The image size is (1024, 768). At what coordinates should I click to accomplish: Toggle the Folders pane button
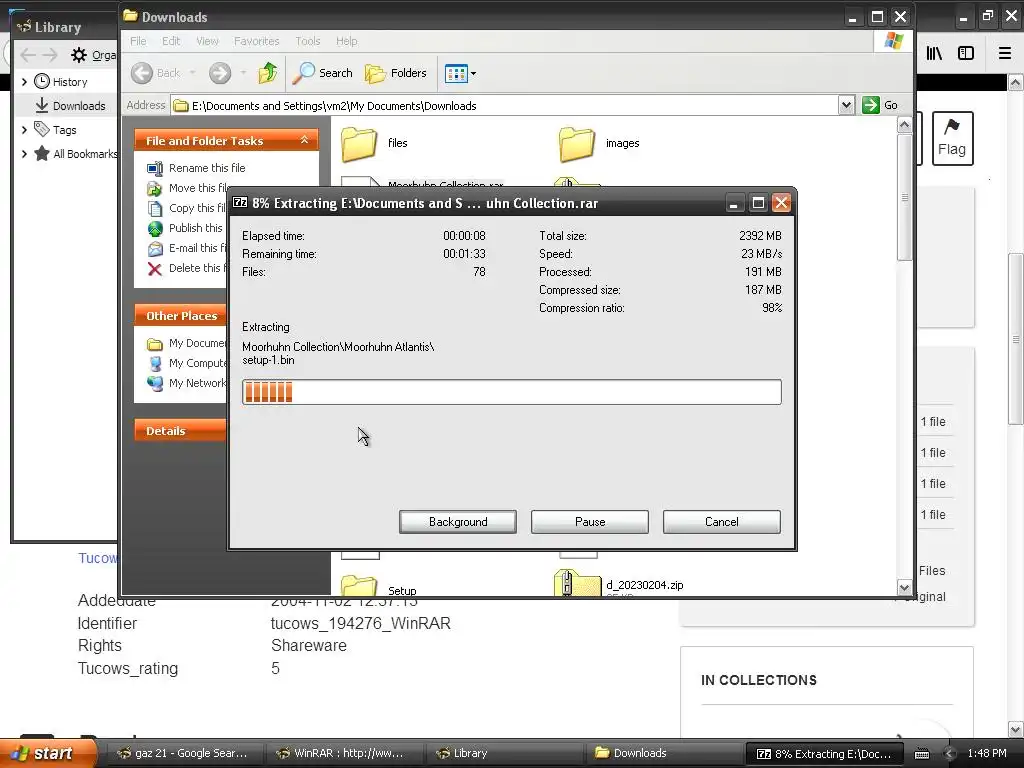point(396,73)
